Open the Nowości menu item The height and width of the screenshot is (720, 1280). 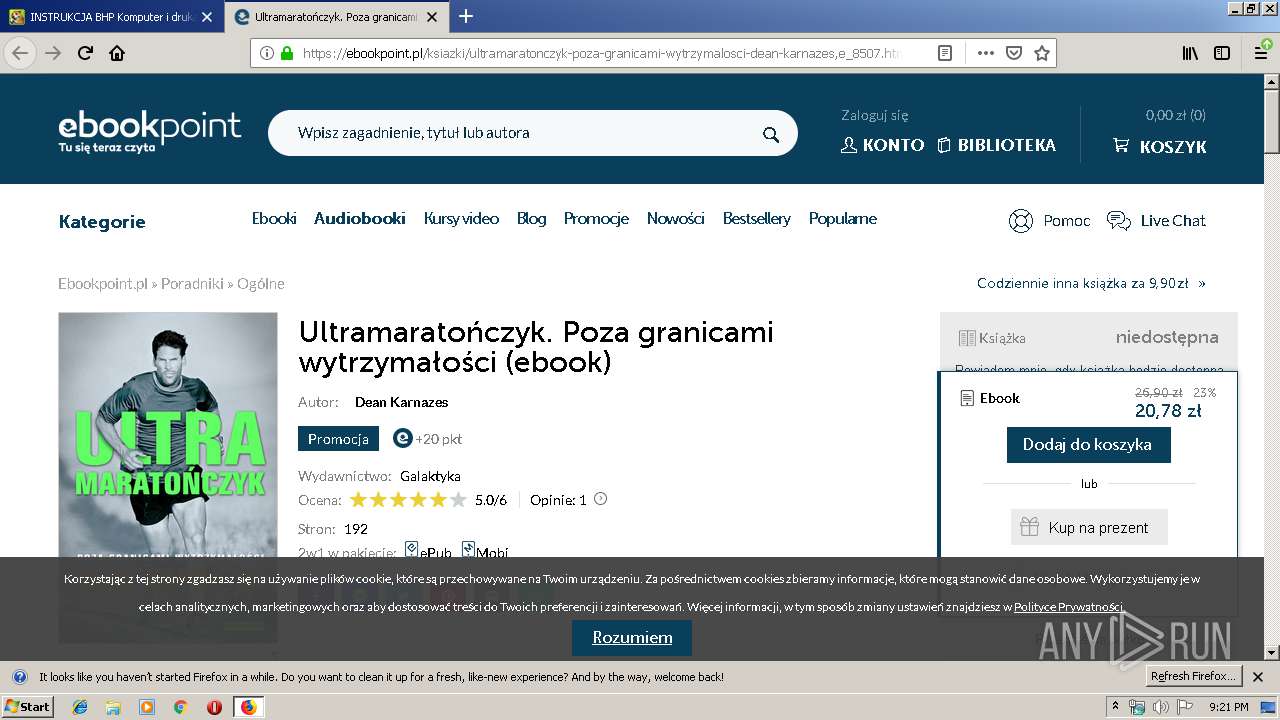point(676,218)
